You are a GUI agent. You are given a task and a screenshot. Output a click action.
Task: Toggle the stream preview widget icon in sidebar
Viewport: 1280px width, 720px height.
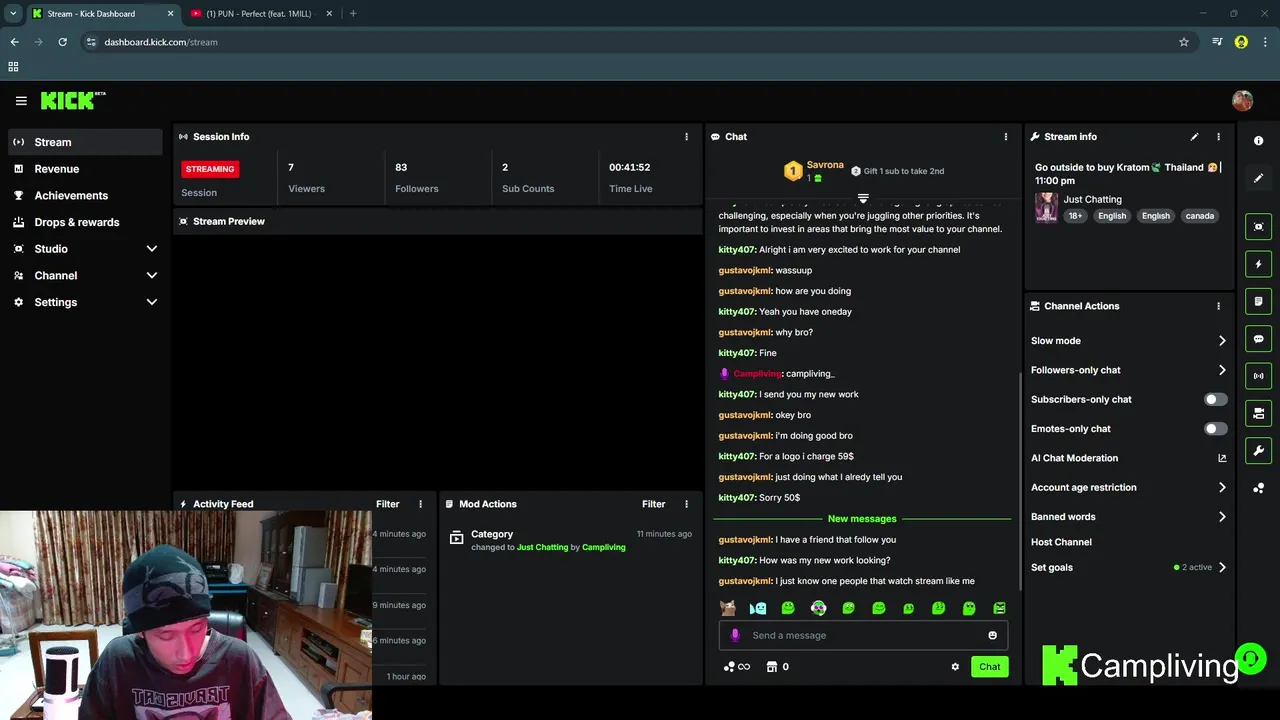[x=1259, y=227]
